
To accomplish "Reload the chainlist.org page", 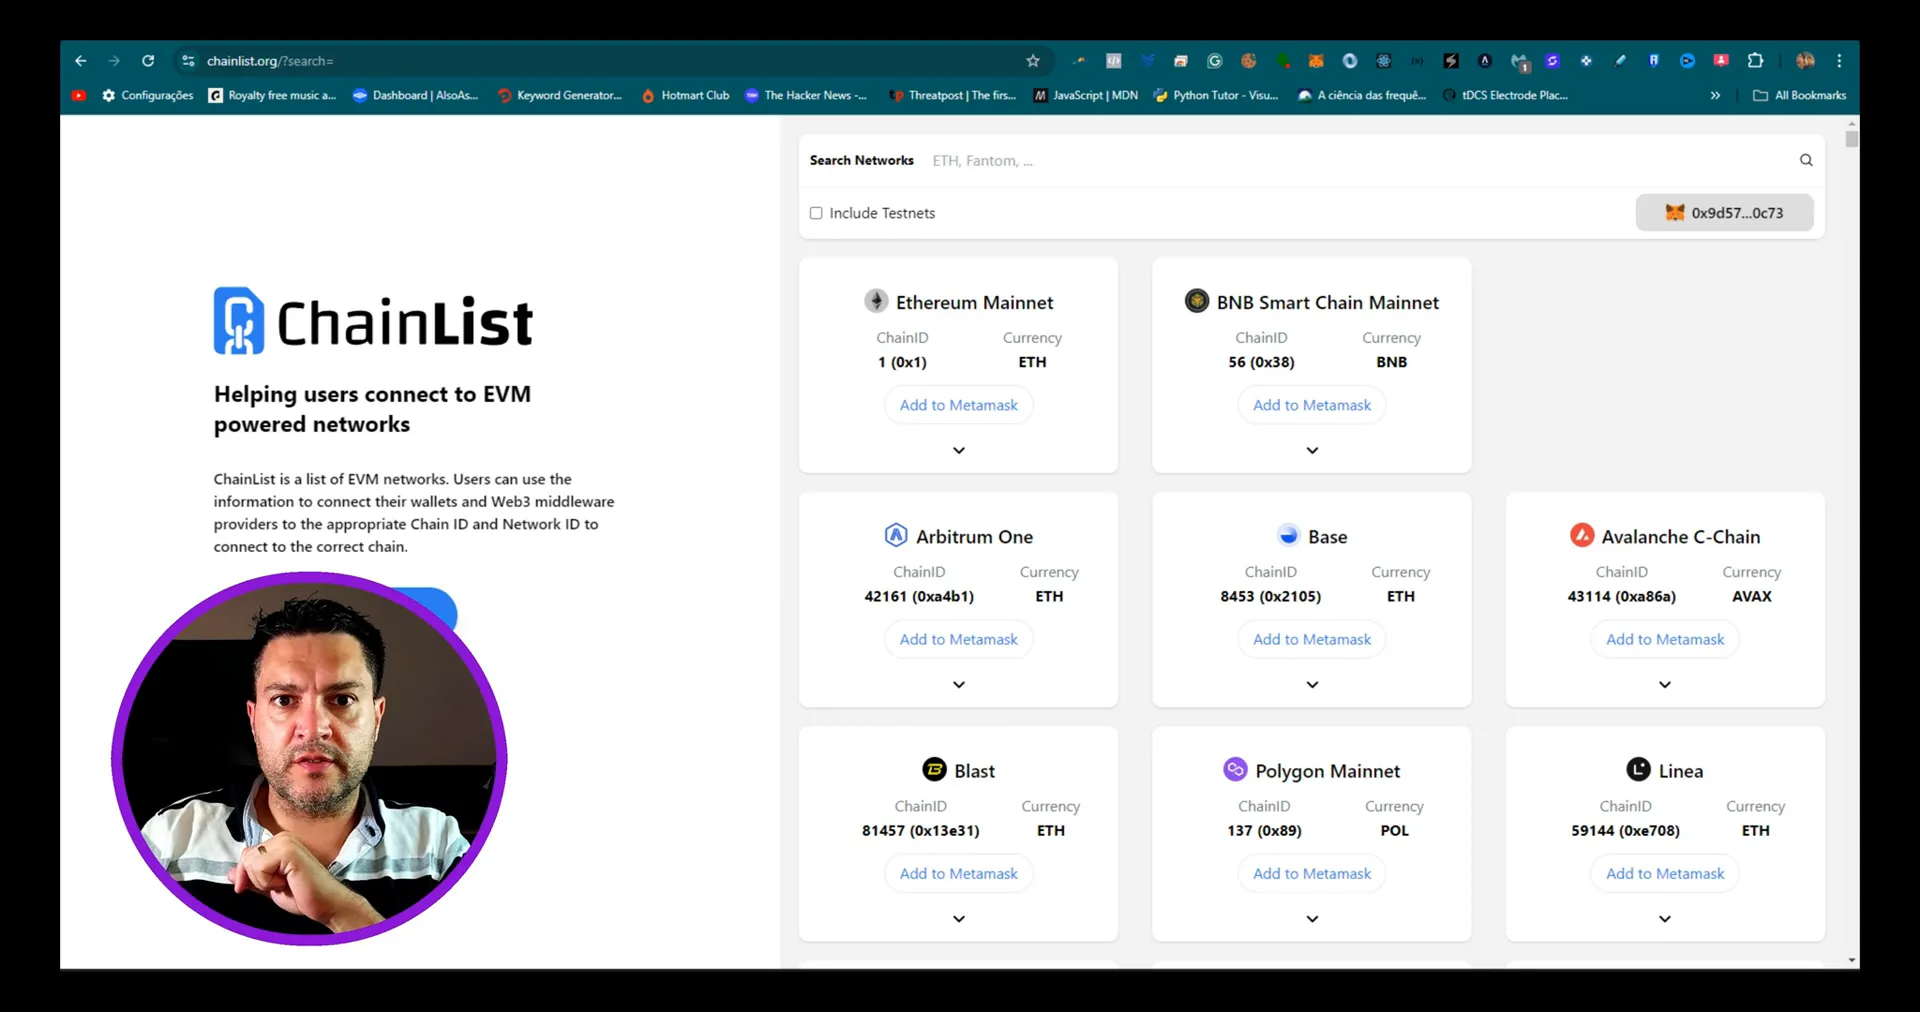I will (x=148, y=61).
